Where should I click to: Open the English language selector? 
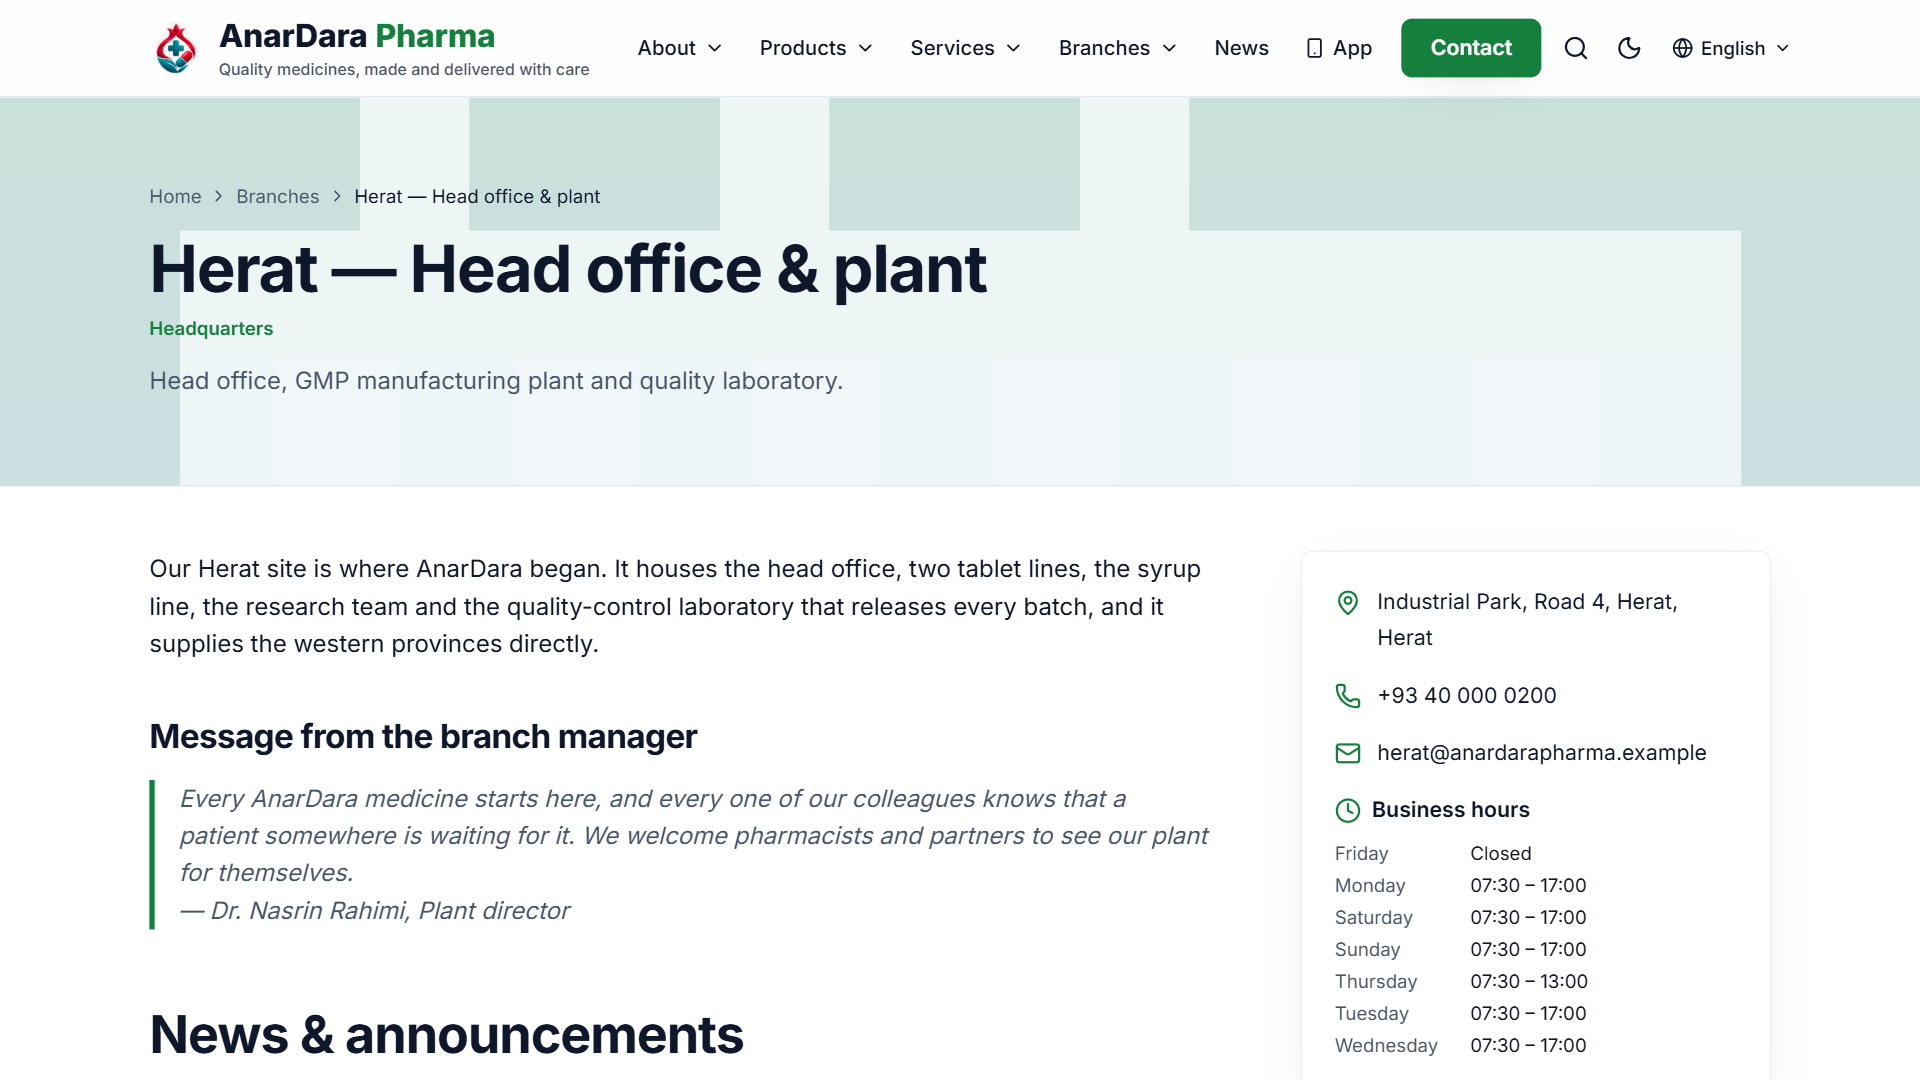pos(1731,48)
